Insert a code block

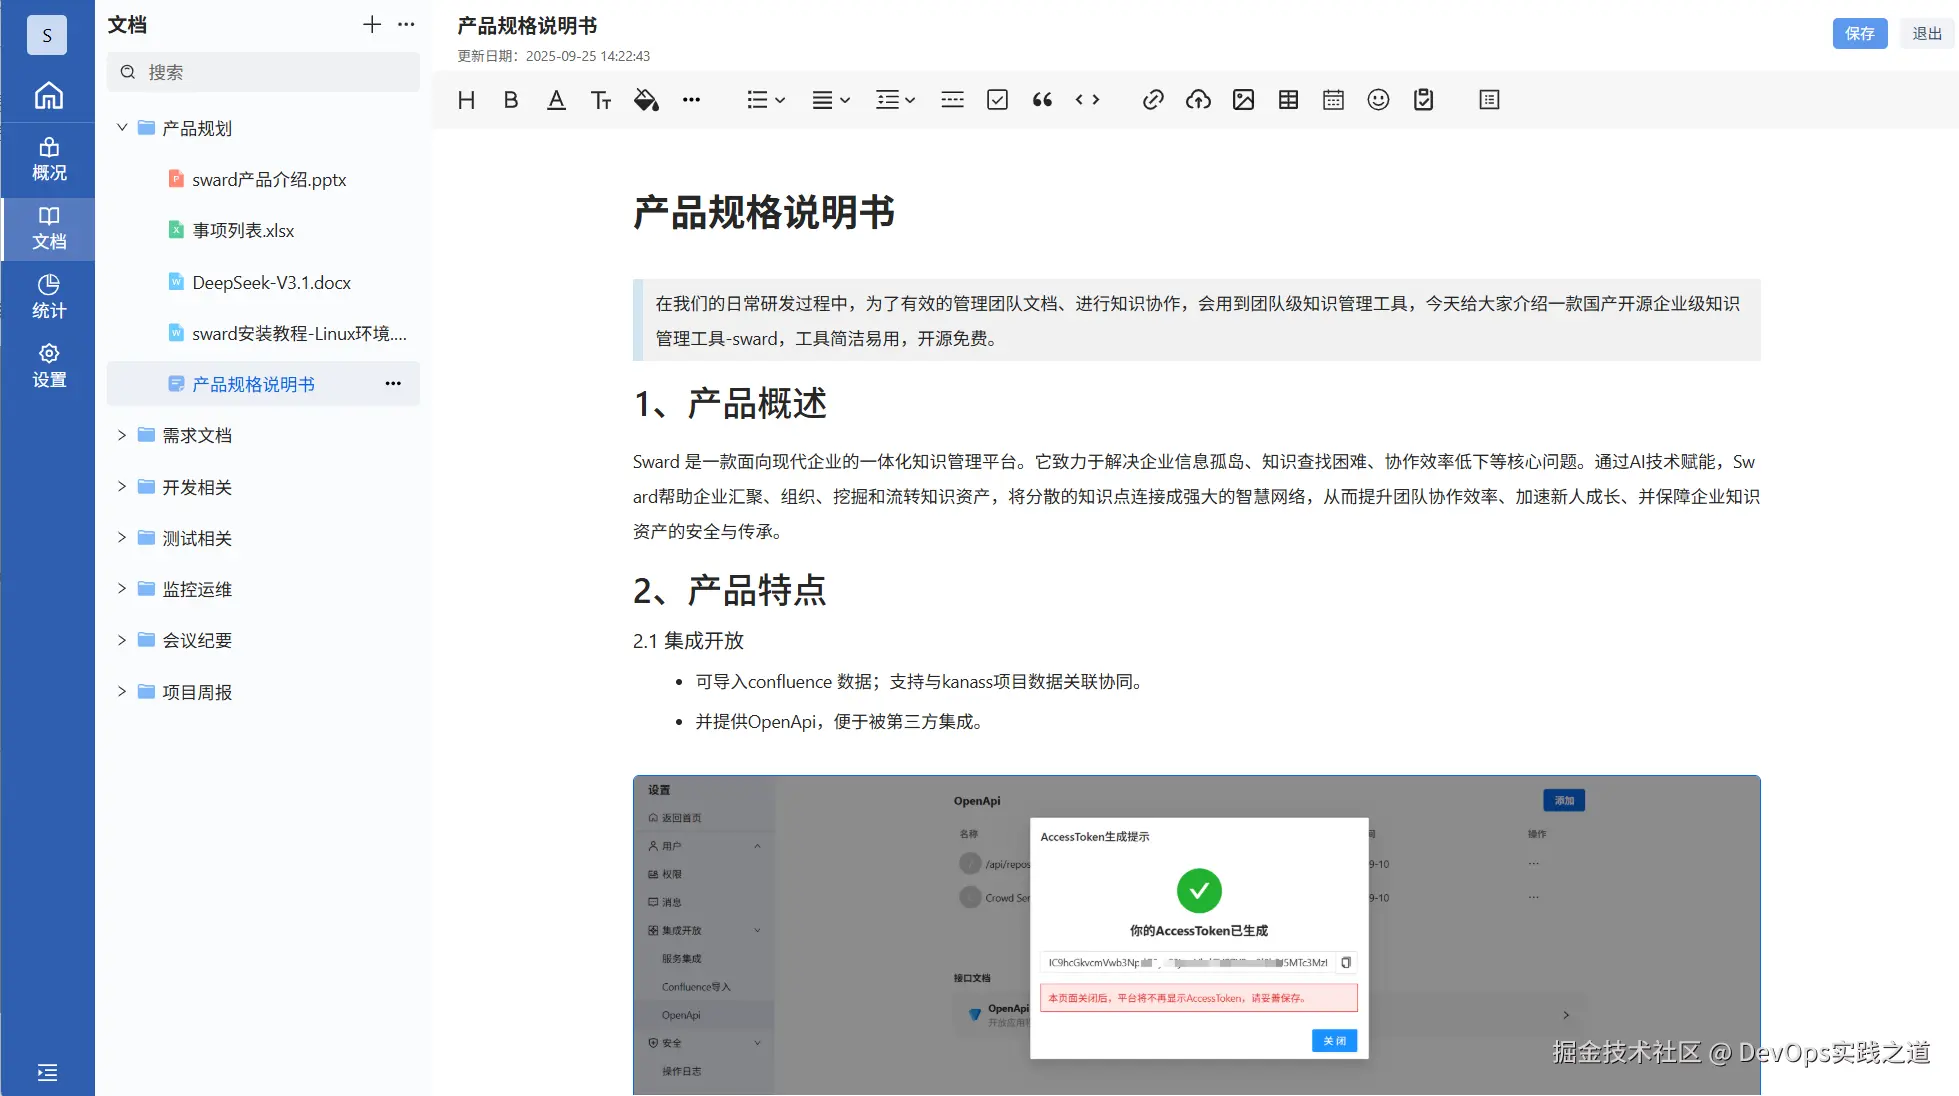coord(1087,99)
